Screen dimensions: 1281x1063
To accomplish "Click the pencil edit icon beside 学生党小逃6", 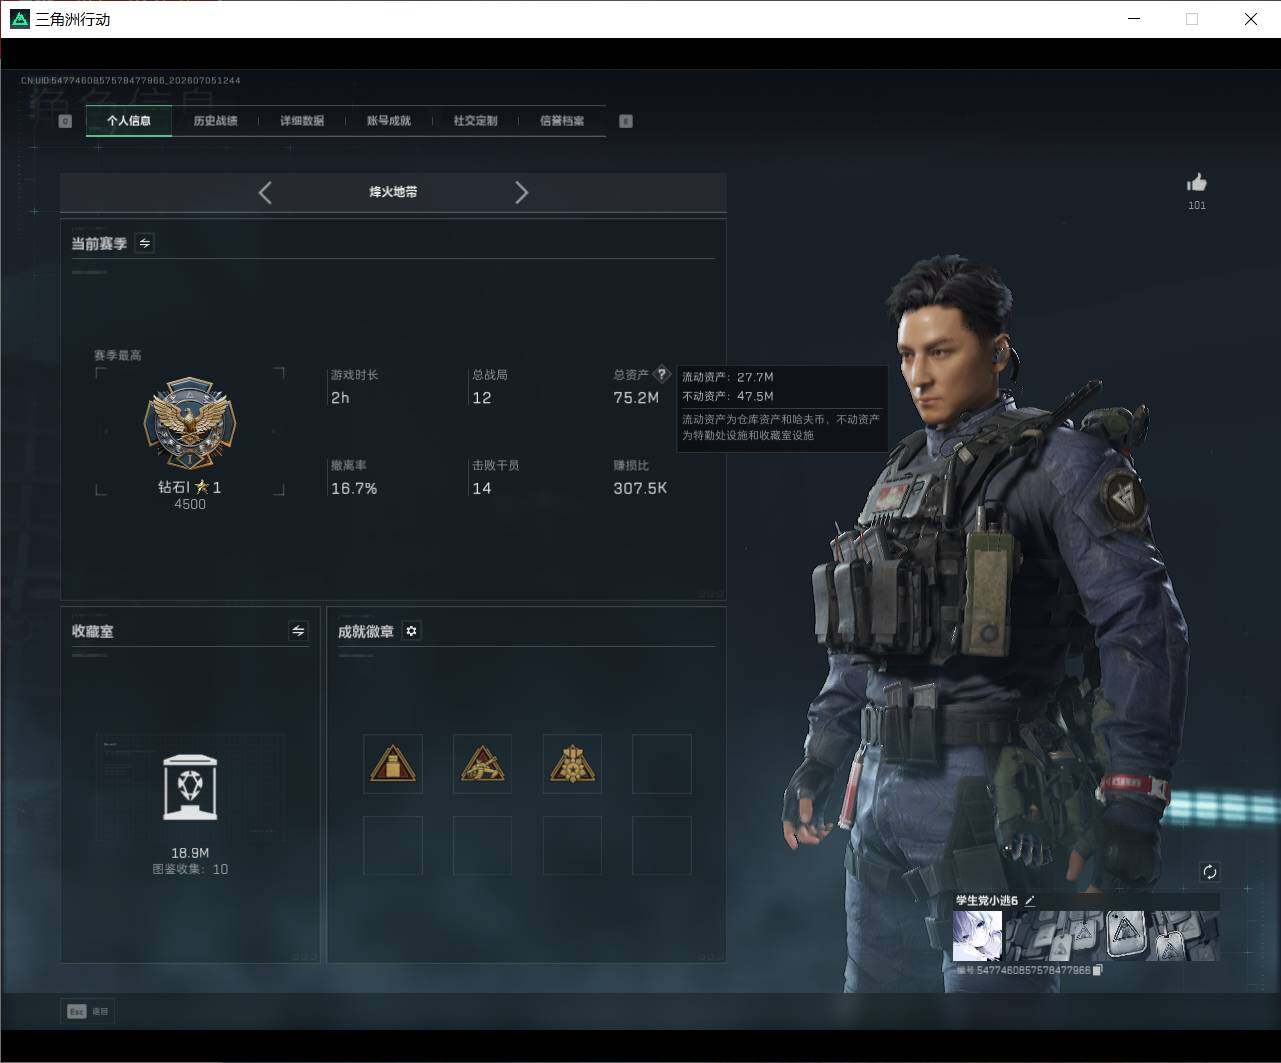I will [x=1030, y=901].
